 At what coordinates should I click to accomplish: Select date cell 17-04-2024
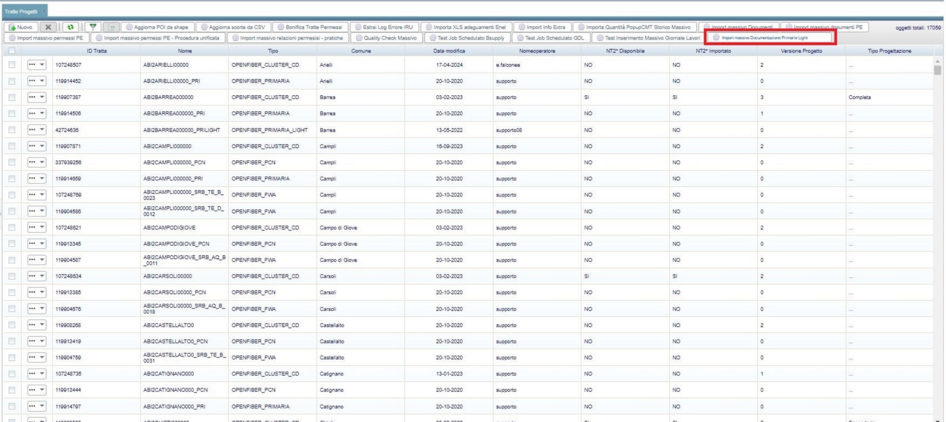449,64
